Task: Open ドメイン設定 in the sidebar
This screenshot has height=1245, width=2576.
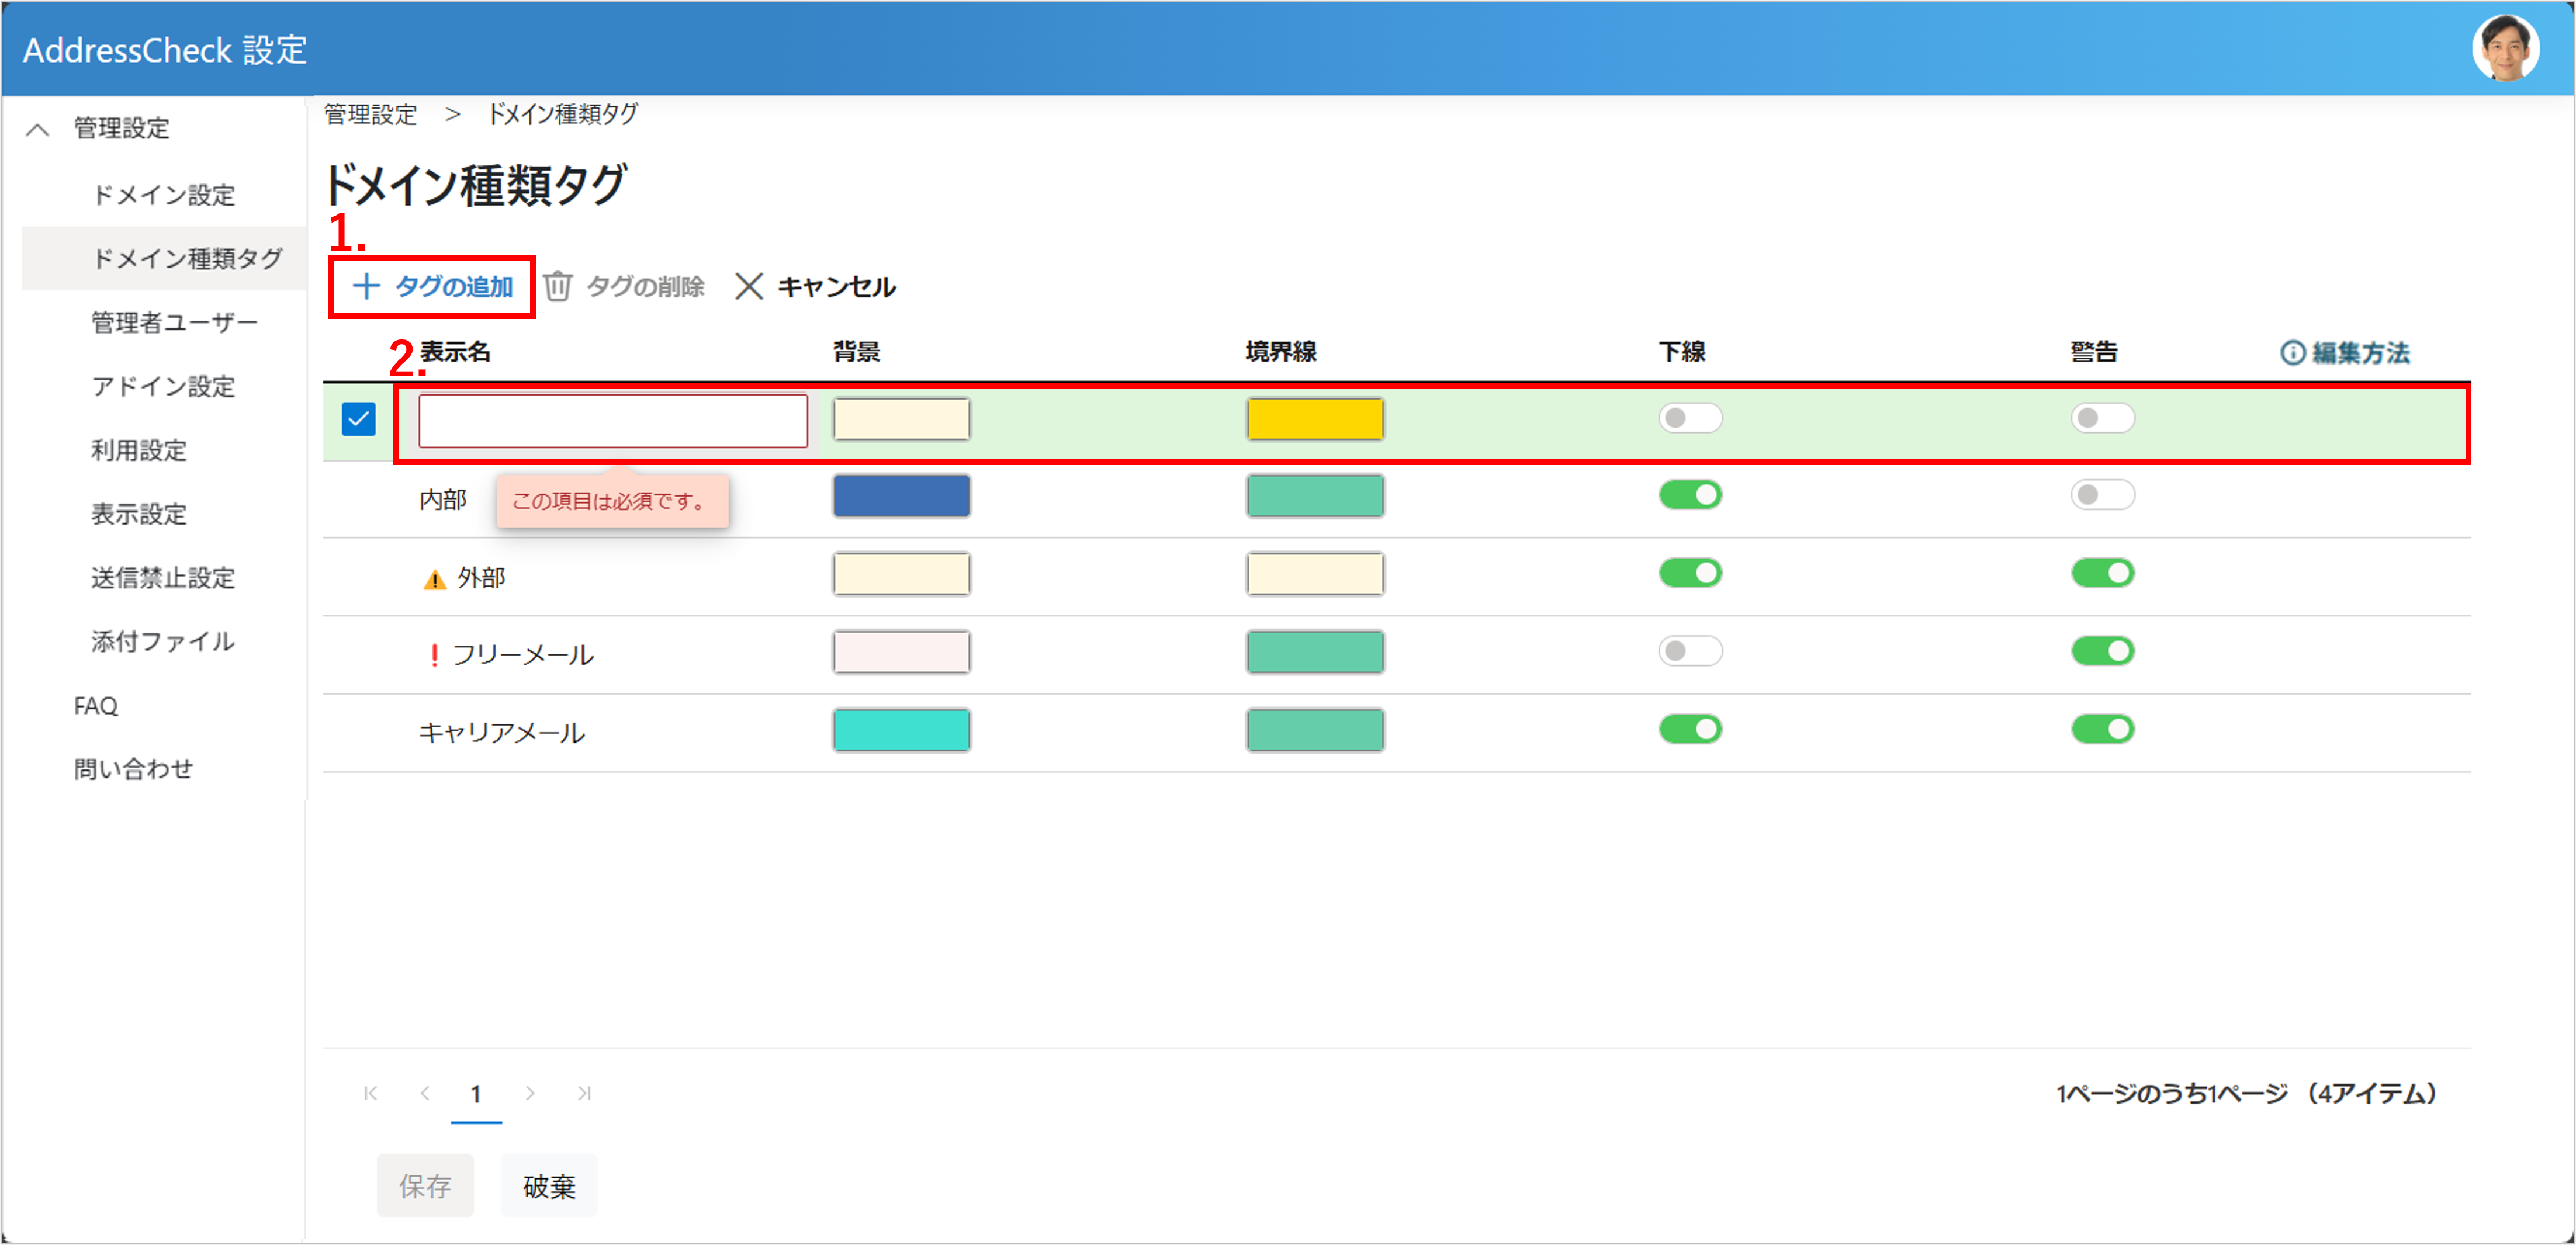Action: tap(163, 194)
